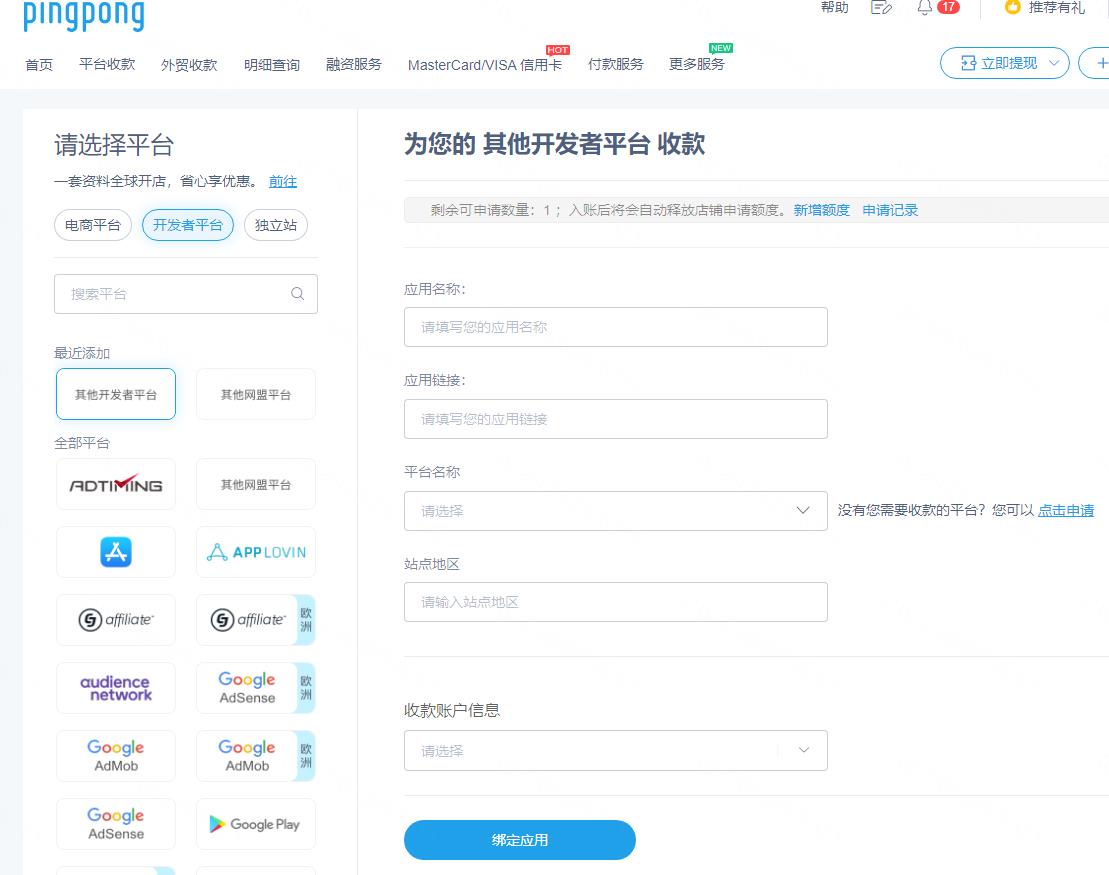Open 融资服务 menu
This screenshot has height=875, width=1109.
(354, 64)
